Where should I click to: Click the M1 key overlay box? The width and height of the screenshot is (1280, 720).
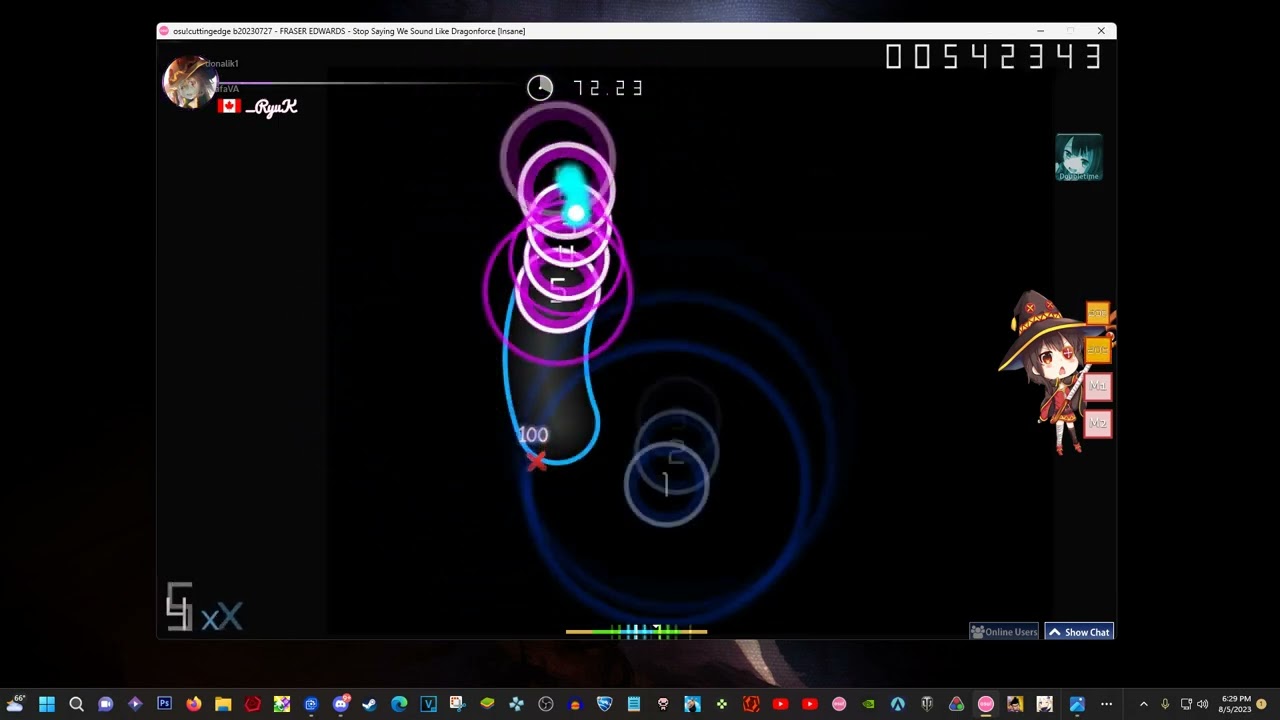pos(1098,386)
